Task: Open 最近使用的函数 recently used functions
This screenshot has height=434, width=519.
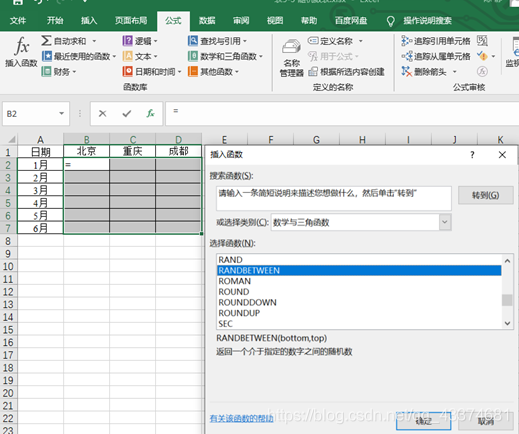Action: pyautogui.click(x=79, y=56)
